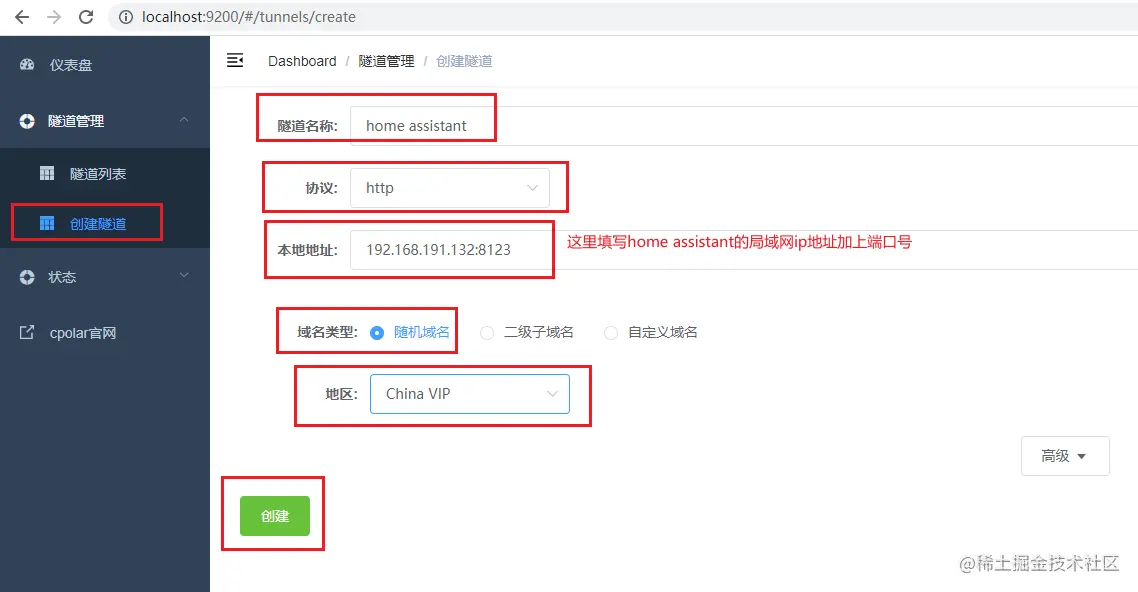This screenshot has width=1138, height=592.
Task: Click 隧道管理 in the breadcrumb
Action: pos(386,61)
